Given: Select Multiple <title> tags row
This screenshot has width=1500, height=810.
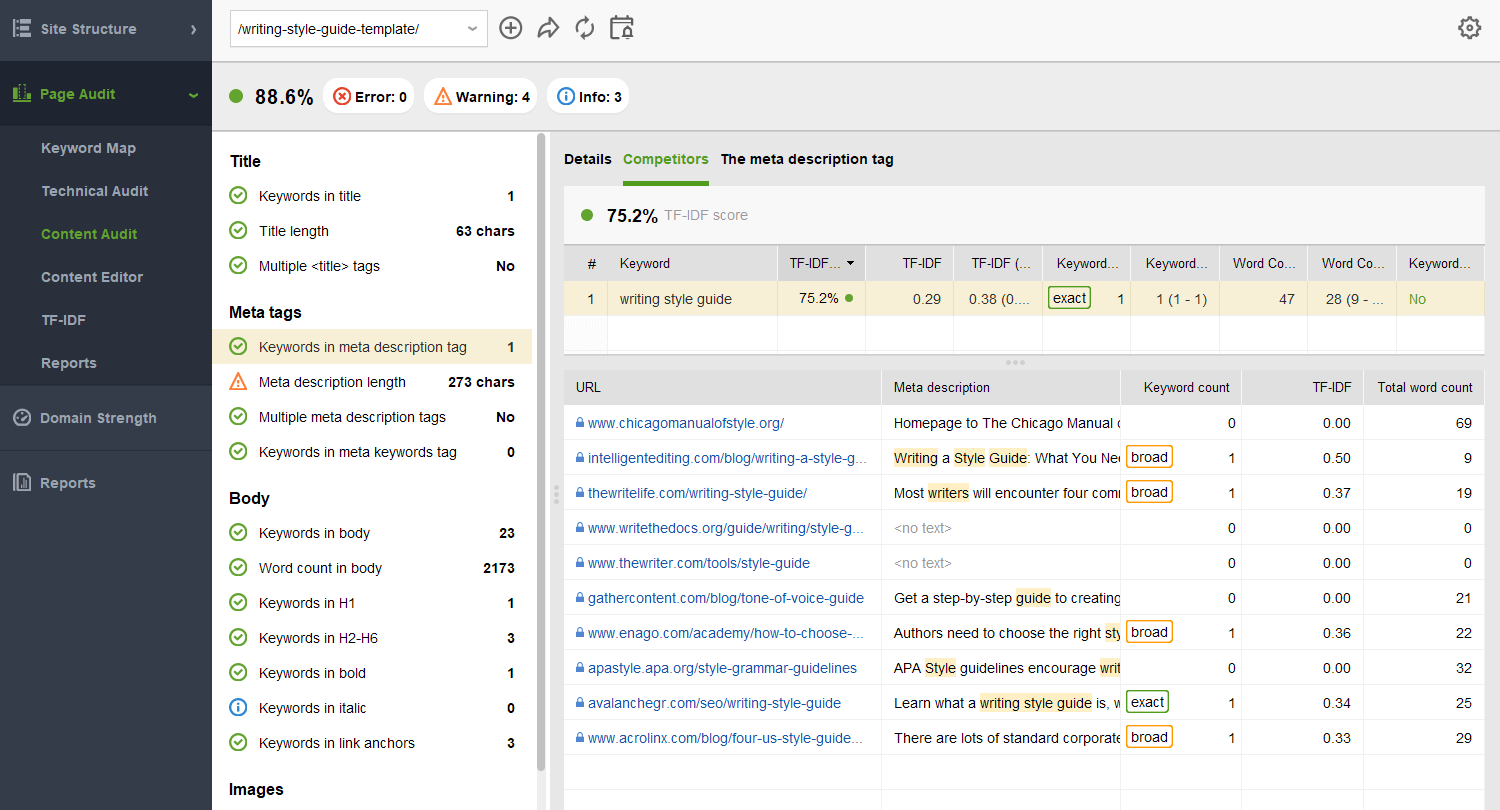Looking at the screenshot, I should pos(372,266).
